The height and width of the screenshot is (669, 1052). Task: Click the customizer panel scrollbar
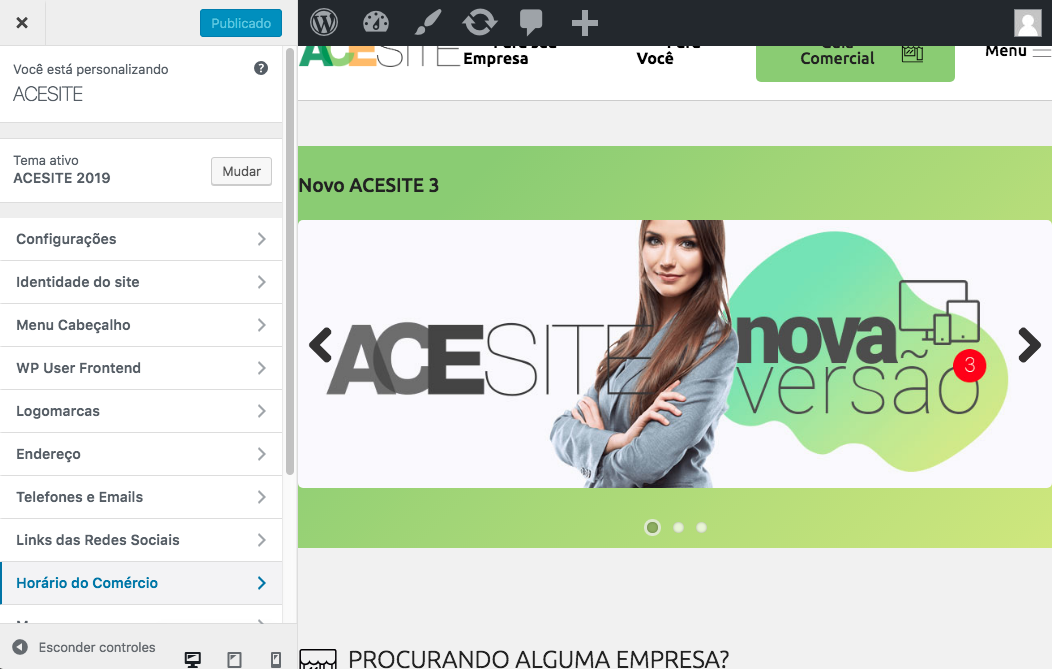(290, 262)
